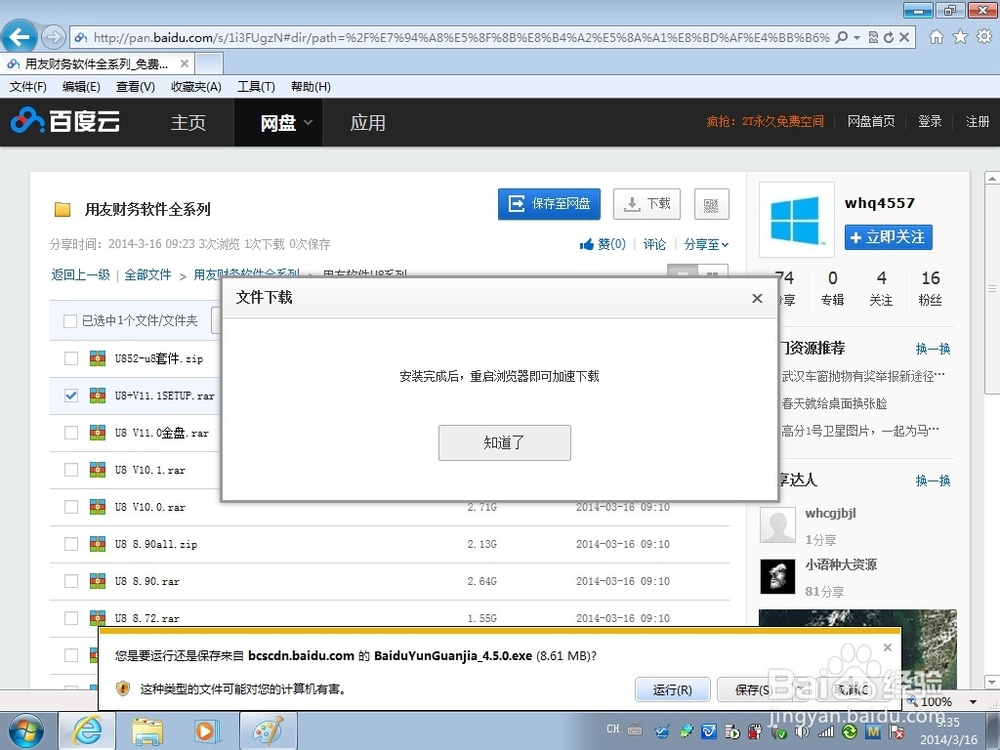This screenshot has height=750, width=1000.
Task: Open the 帮助(H) menu
Action: 311,87
